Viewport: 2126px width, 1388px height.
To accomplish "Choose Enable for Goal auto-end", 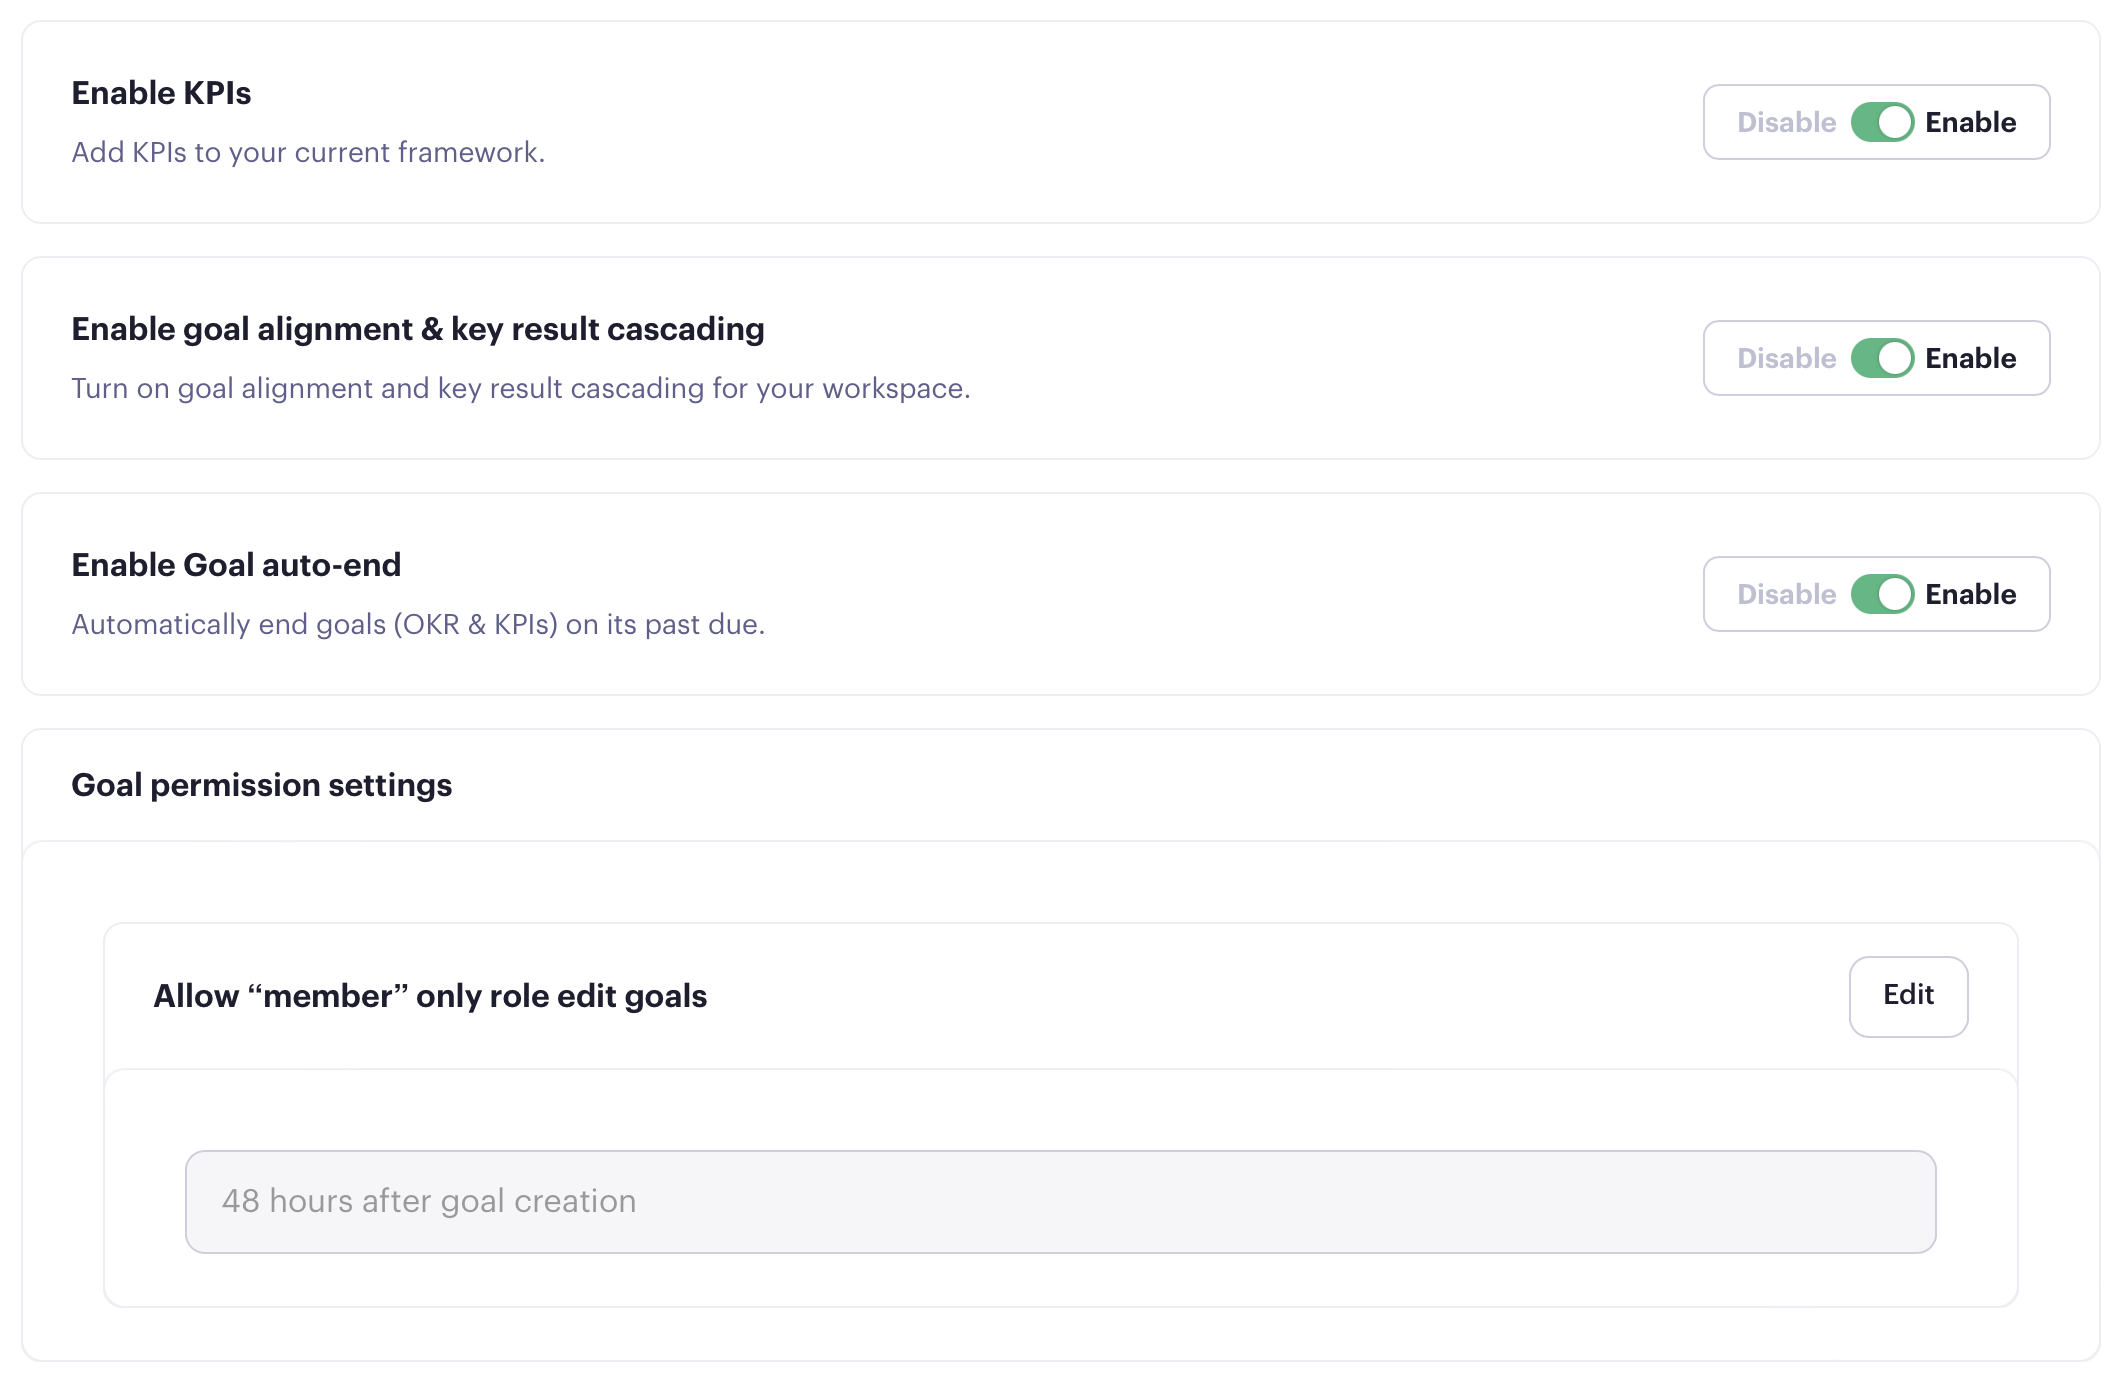I will pos(1970,594).
